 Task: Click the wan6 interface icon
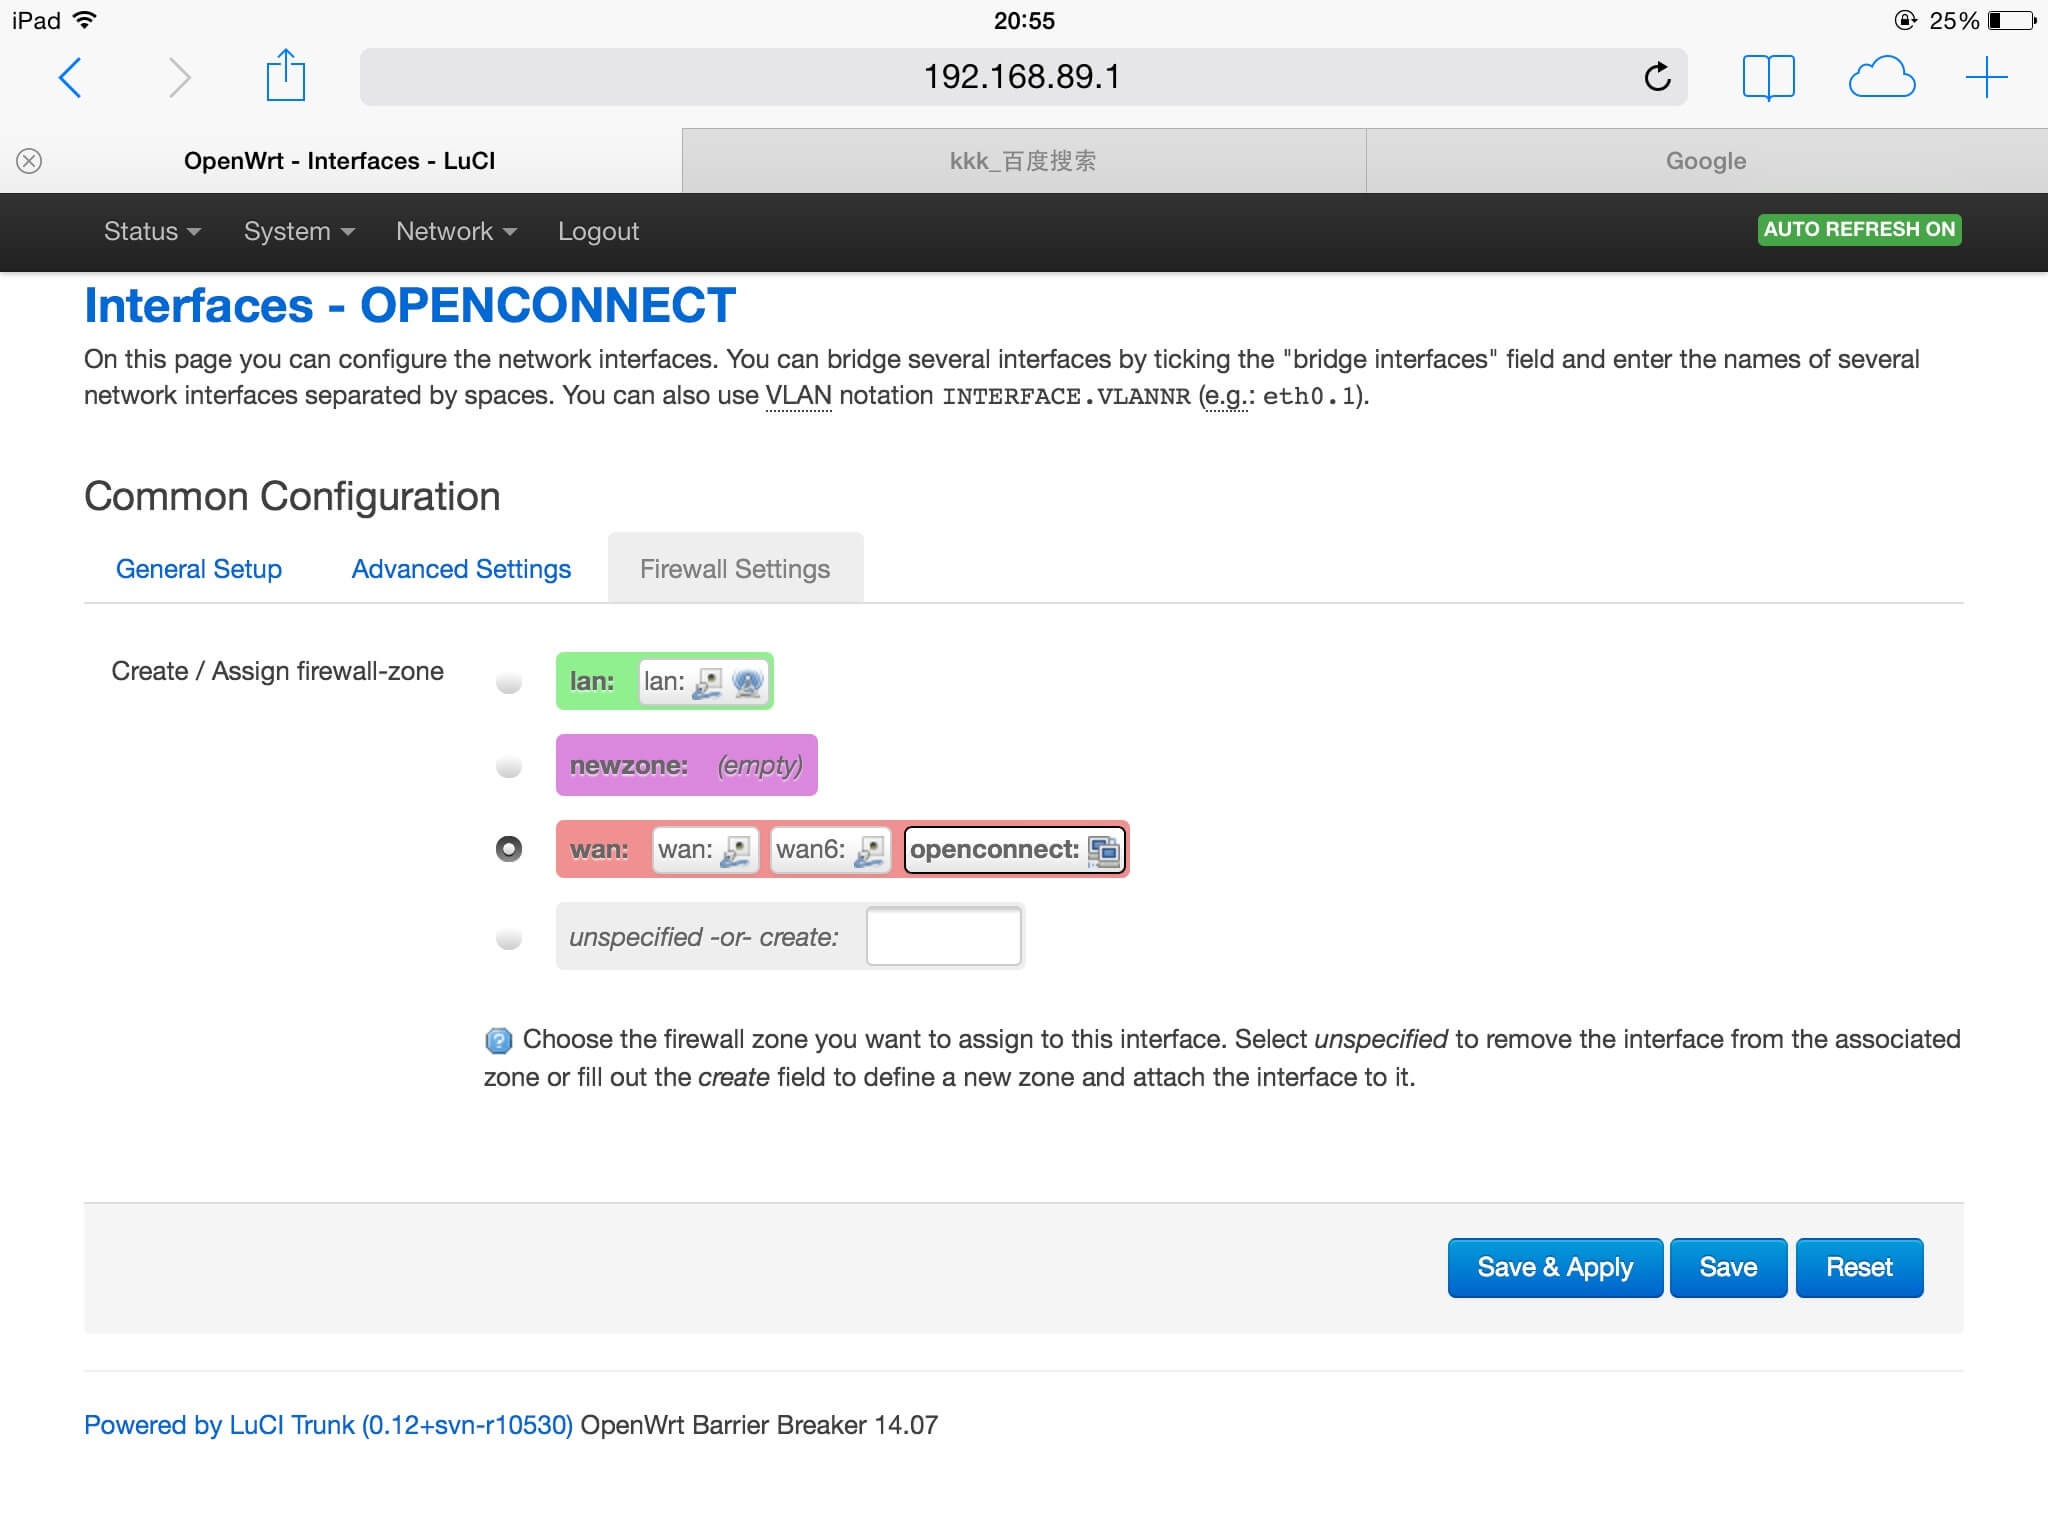coord(869,850)
